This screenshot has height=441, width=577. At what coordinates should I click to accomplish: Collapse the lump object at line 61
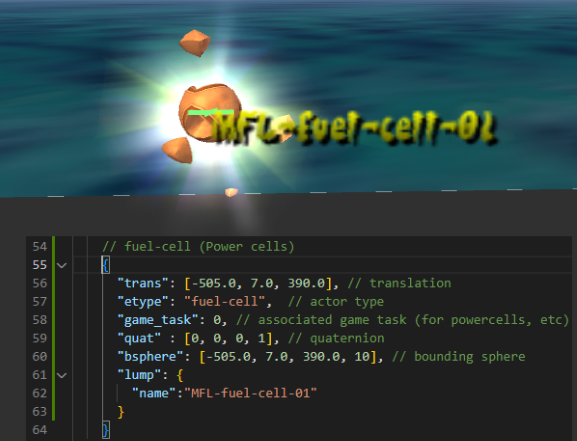pos(62,375)
